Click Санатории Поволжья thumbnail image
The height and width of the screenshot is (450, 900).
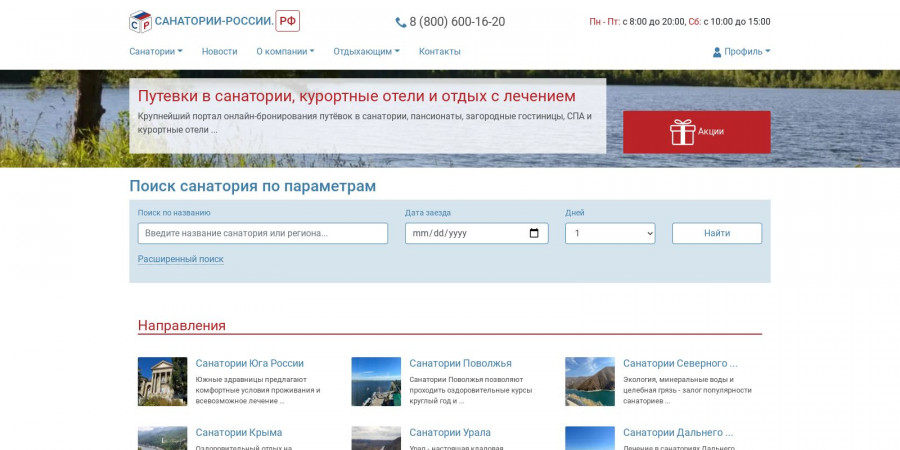click(x=376, y=381)
